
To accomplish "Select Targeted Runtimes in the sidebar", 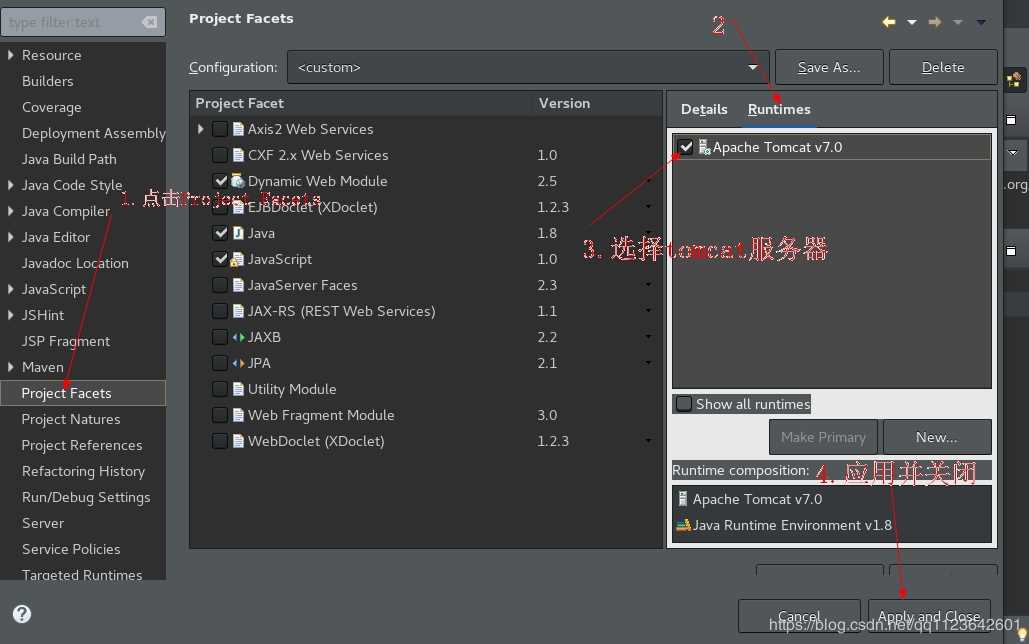I will [x=82, y=574].
